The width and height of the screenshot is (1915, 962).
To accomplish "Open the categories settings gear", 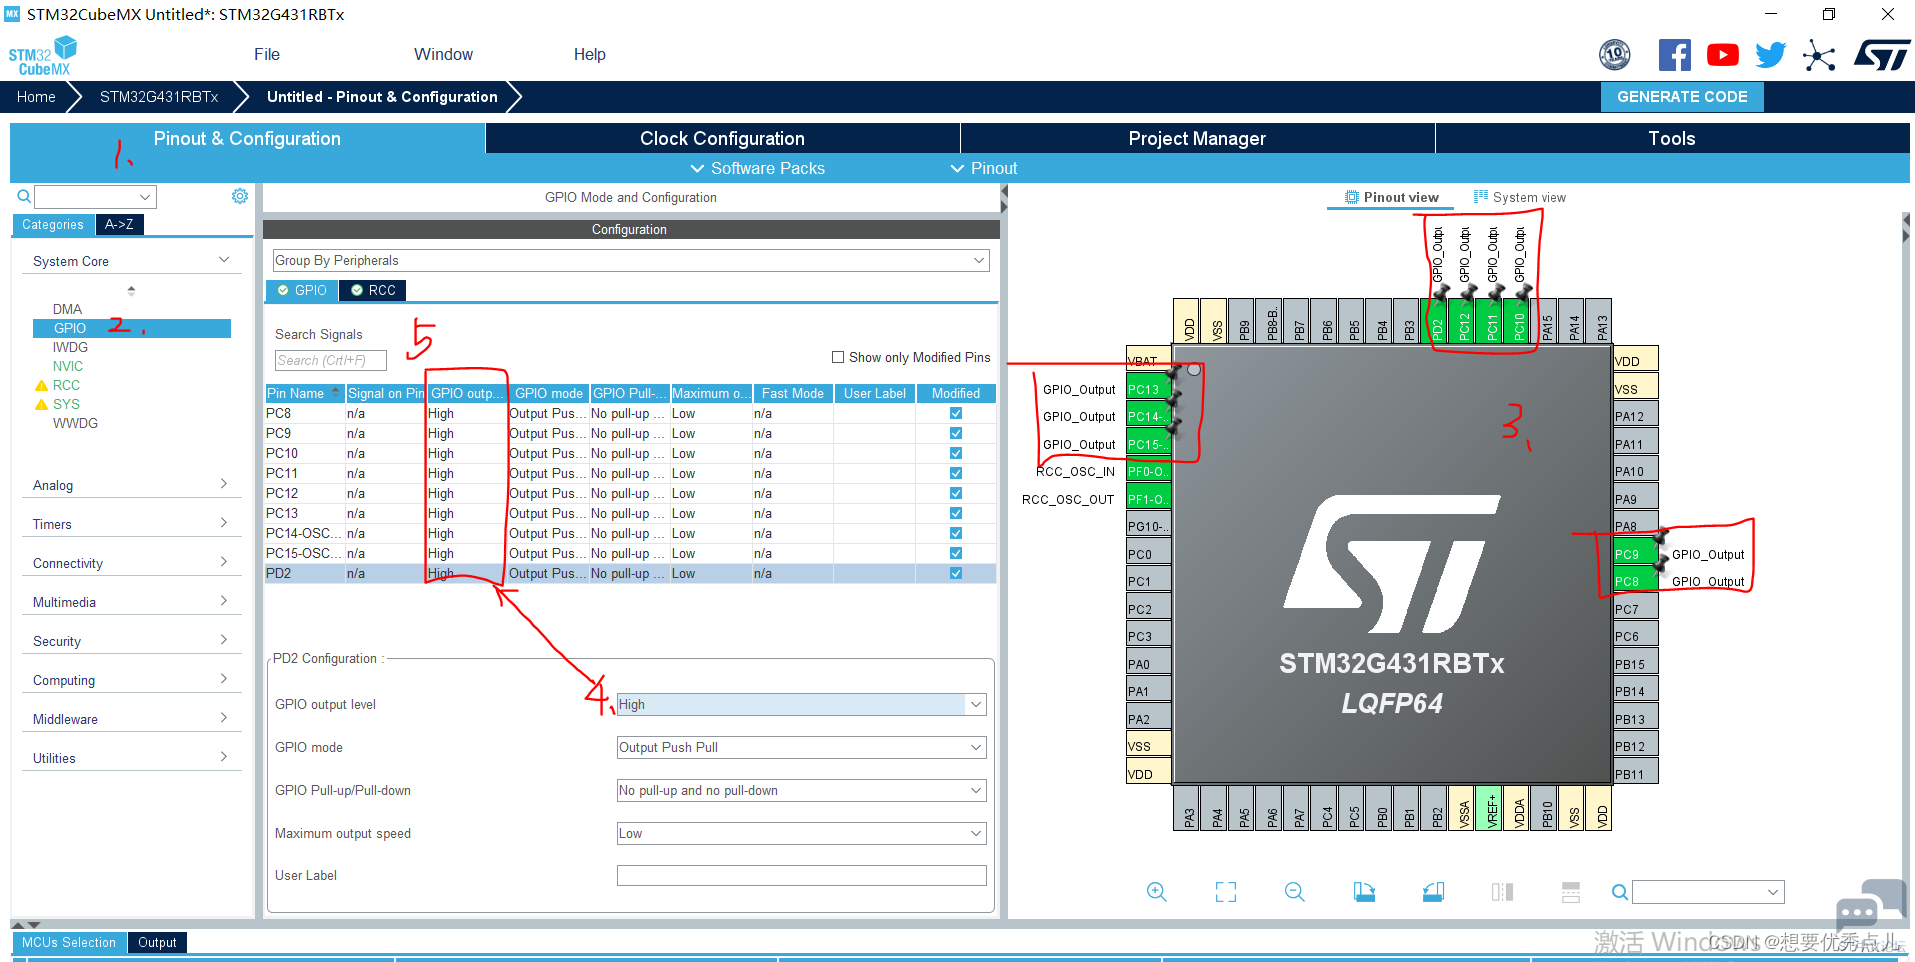I will coord(240,196).
